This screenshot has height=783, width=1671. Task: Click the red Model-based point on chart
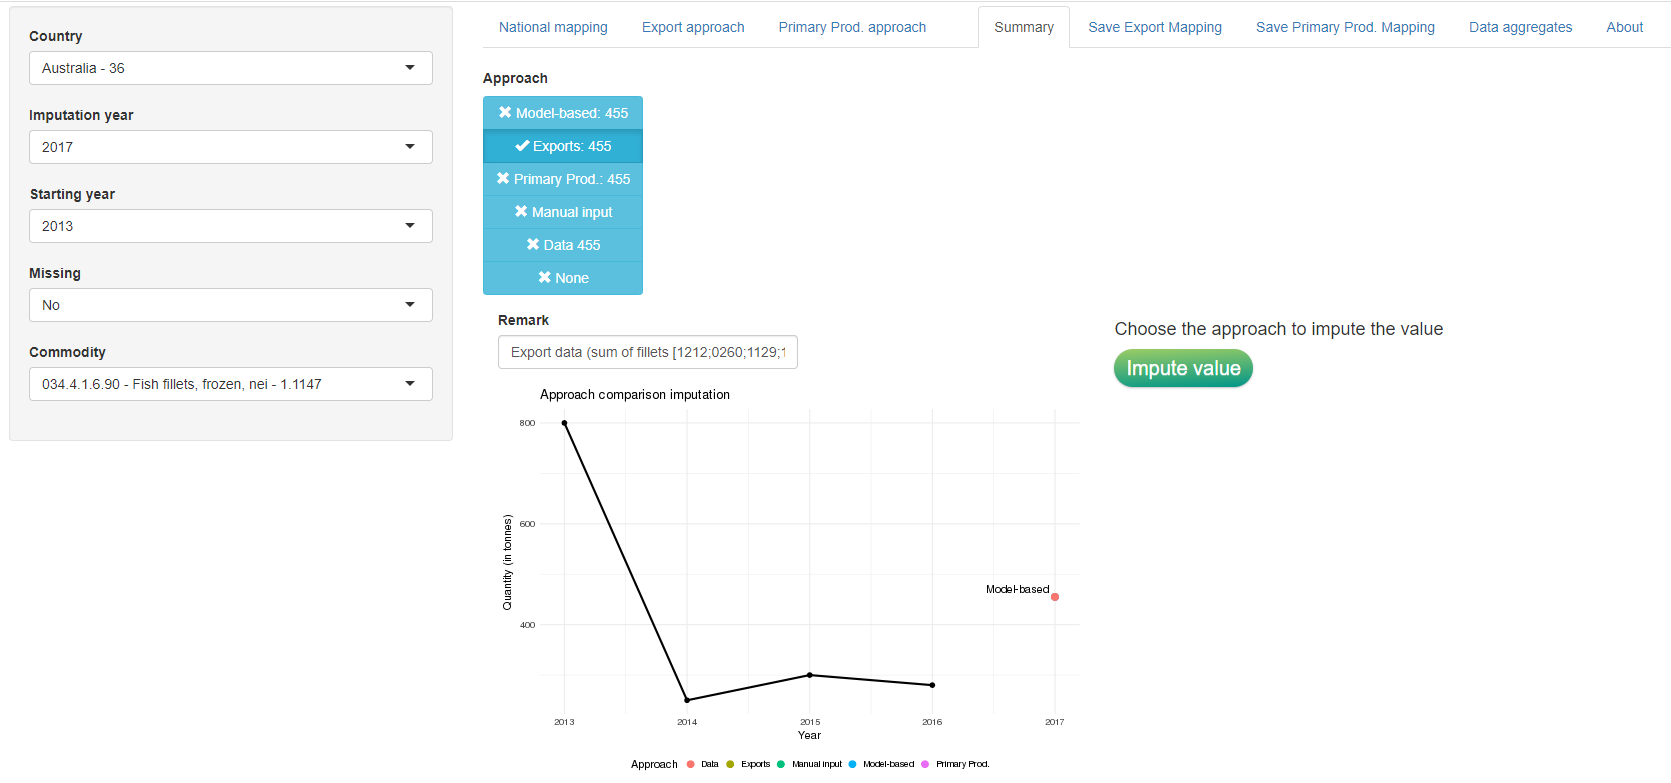click(x=1055, y=597)
